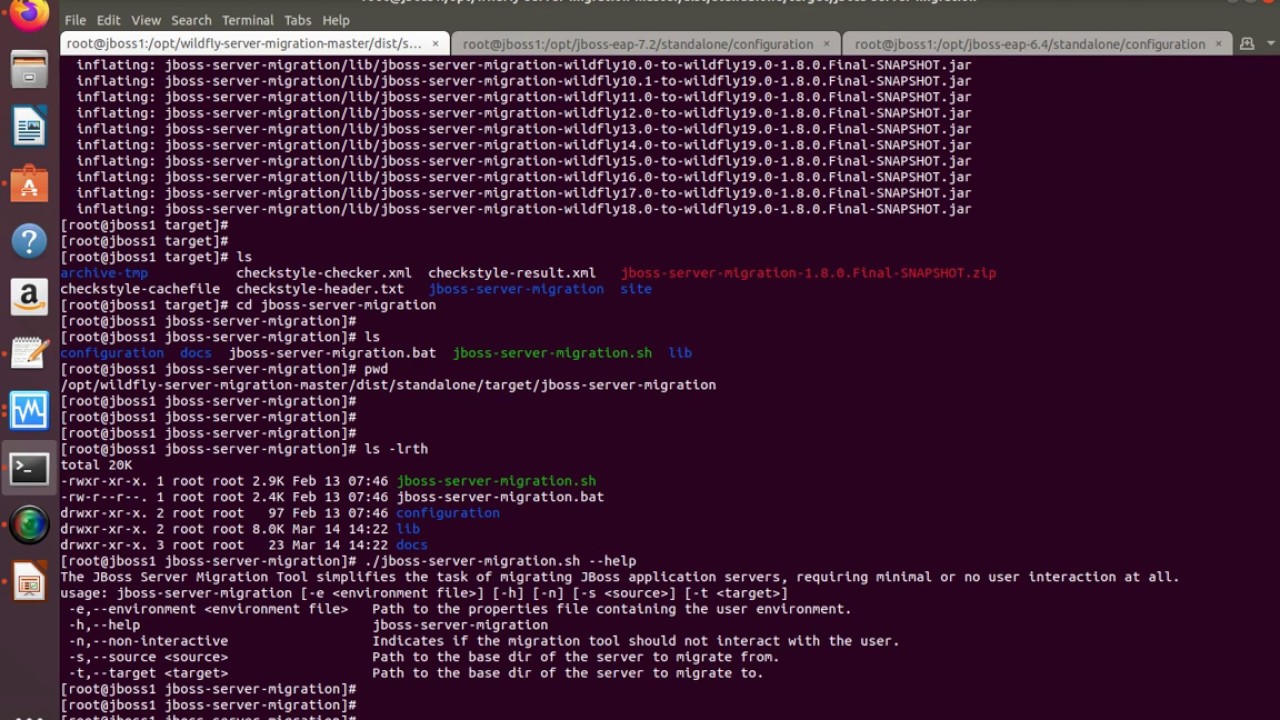Click the 'total 20K' output line
1280x720 pixels.
[96, 465]
